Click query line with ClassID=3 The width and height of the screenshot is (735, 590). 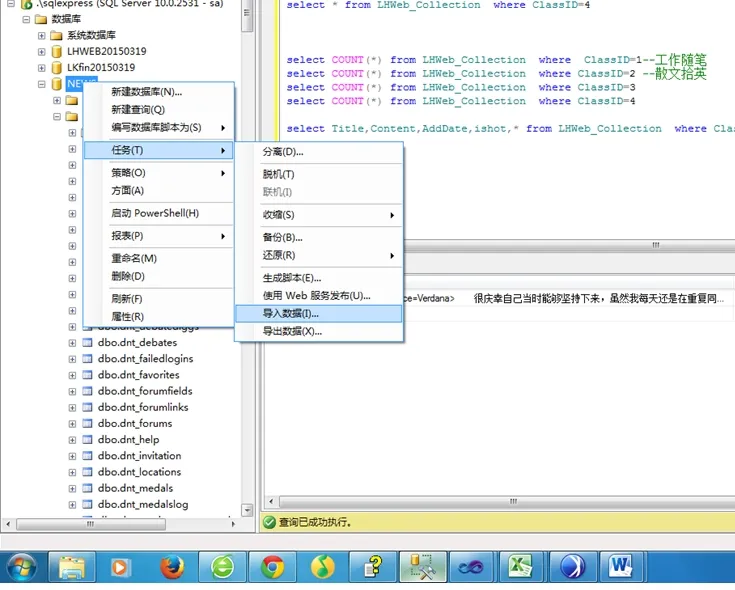point(461,87)
